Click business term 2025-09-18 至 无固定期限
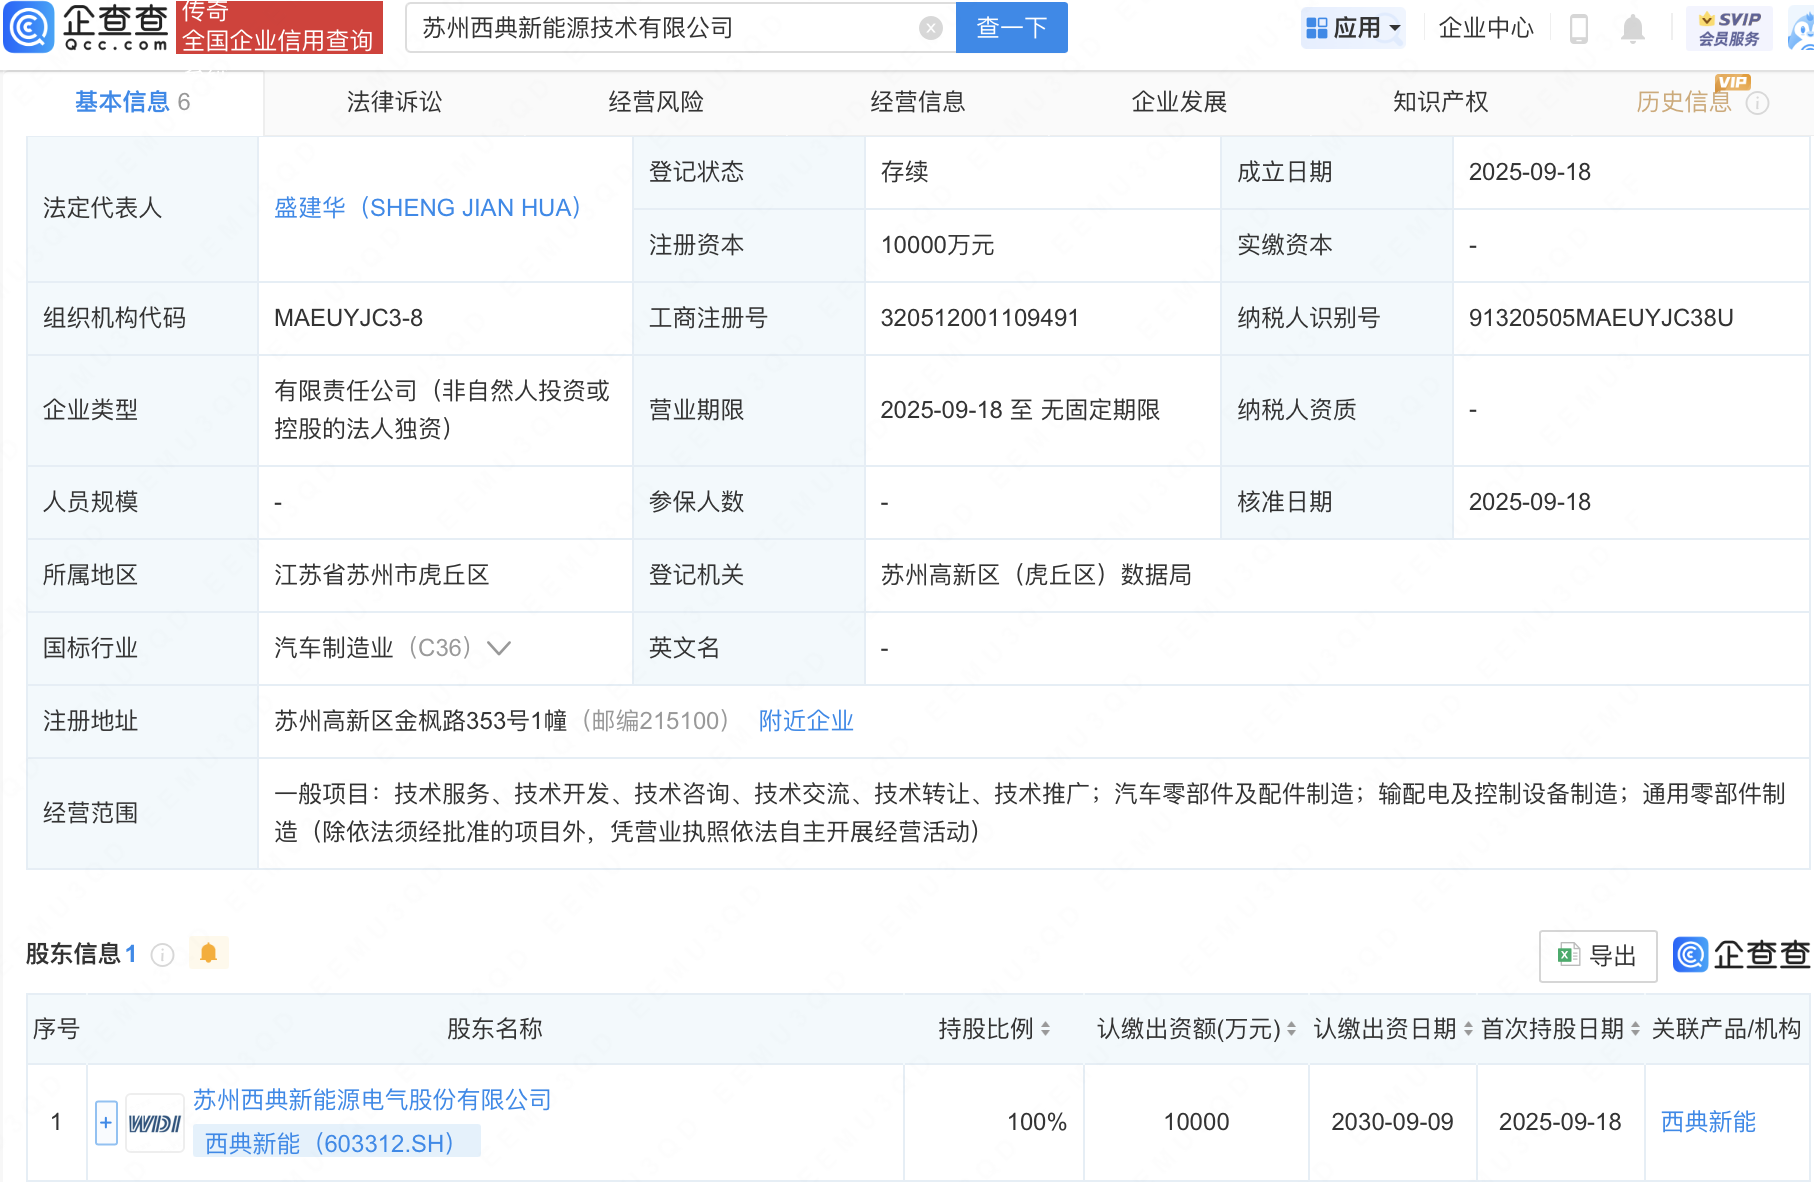This screenshot has height=1182, width=1814. click(x=1020, y=410)
